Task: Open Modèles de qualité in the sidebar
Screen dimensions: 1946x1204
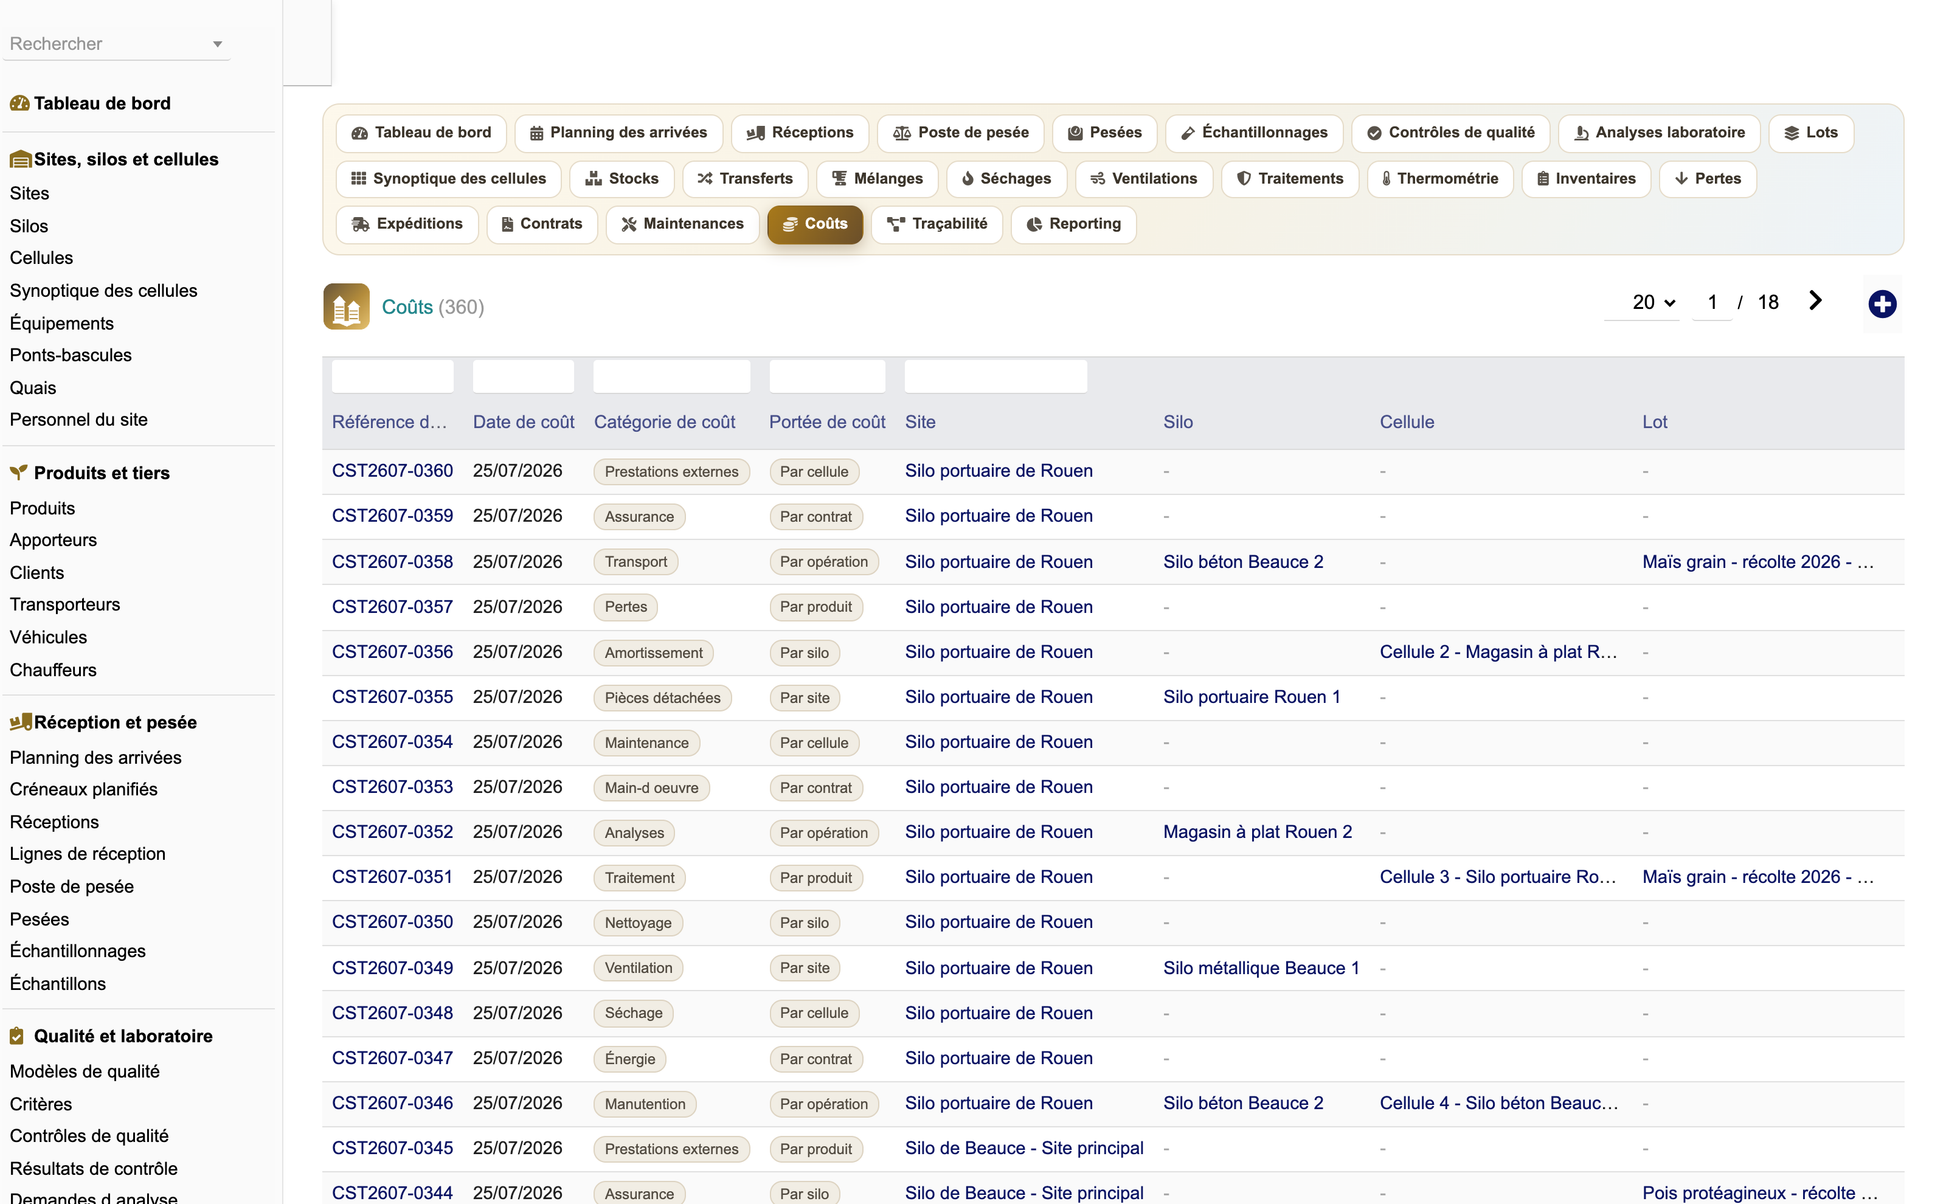Action: point(85,1071)
